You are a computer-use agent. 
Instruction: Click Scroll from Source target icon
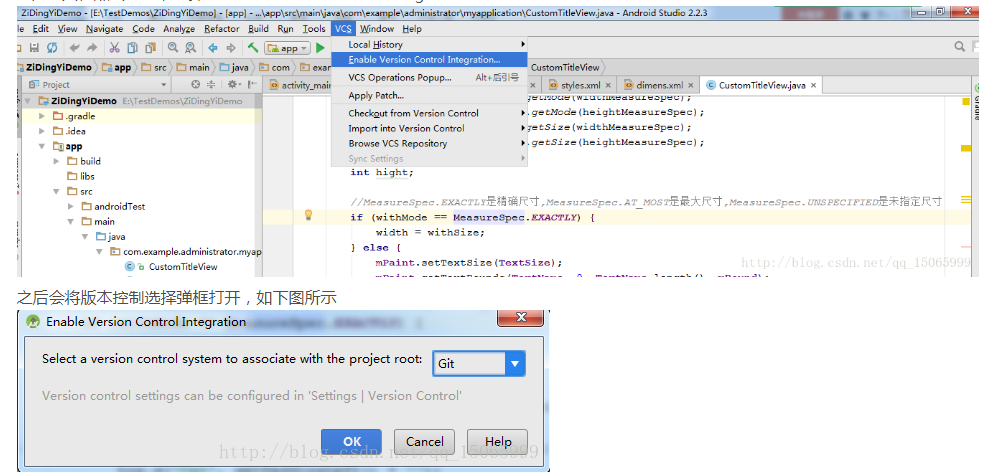click(x=195, y=84)
